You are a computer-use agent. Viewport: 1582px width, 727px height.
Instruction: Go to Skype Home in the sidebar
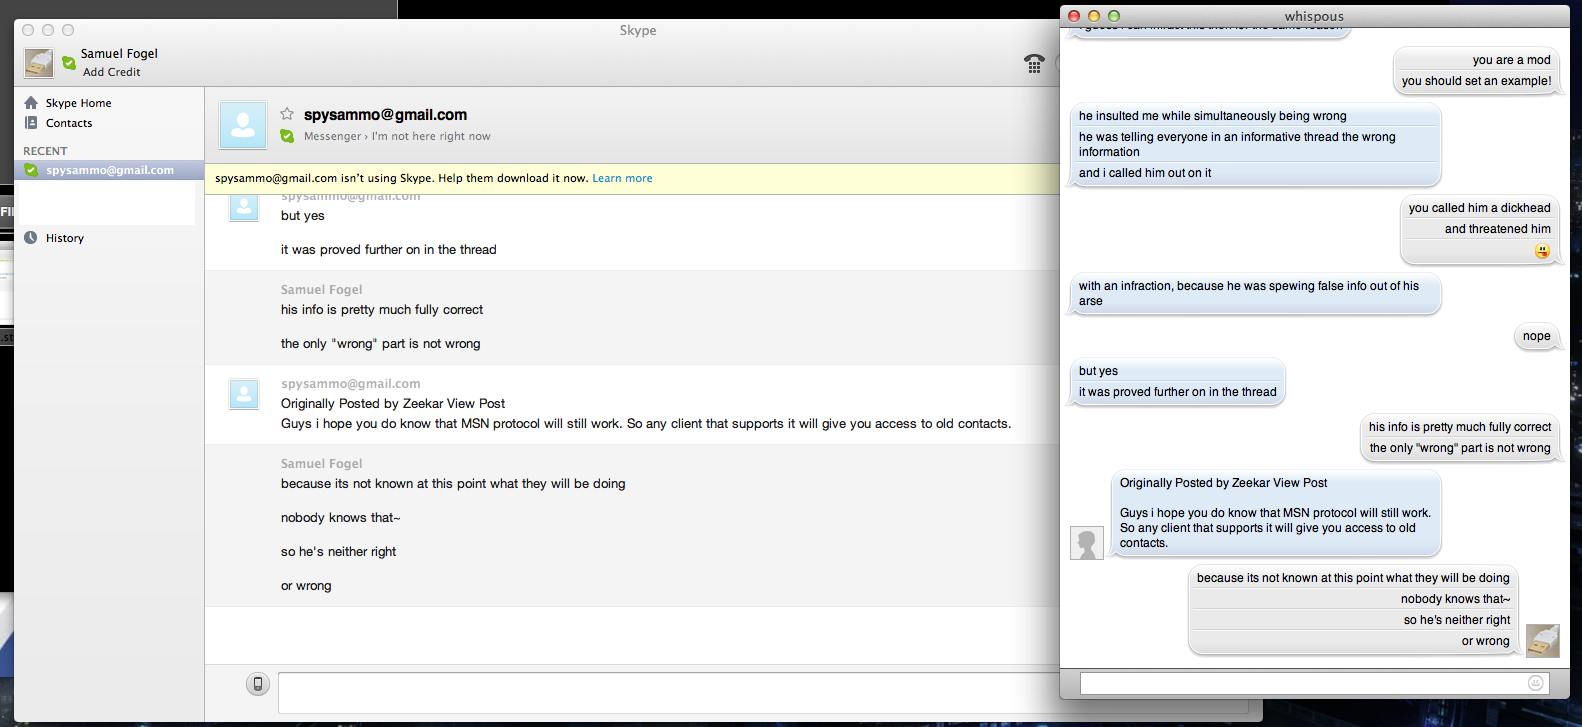tap(79, 103)
